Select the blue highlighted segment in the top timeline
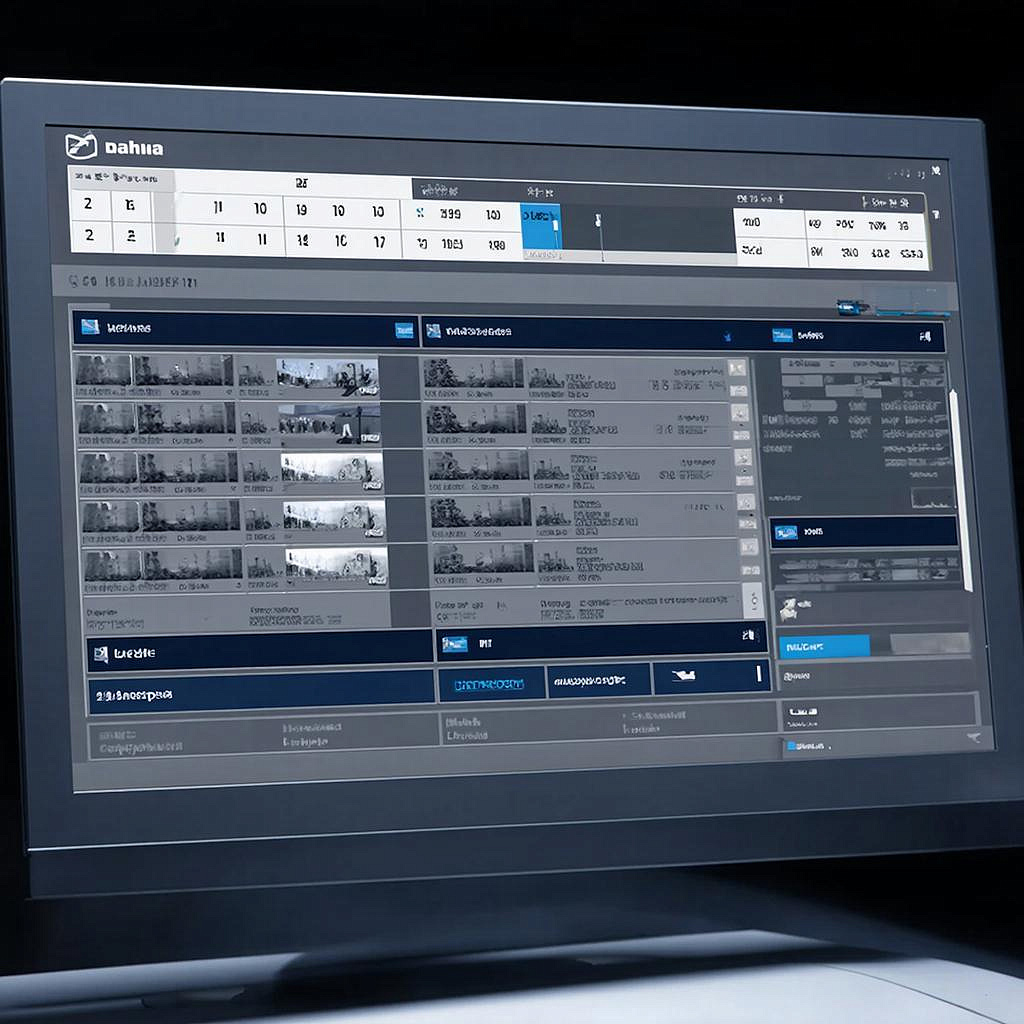 541,227
